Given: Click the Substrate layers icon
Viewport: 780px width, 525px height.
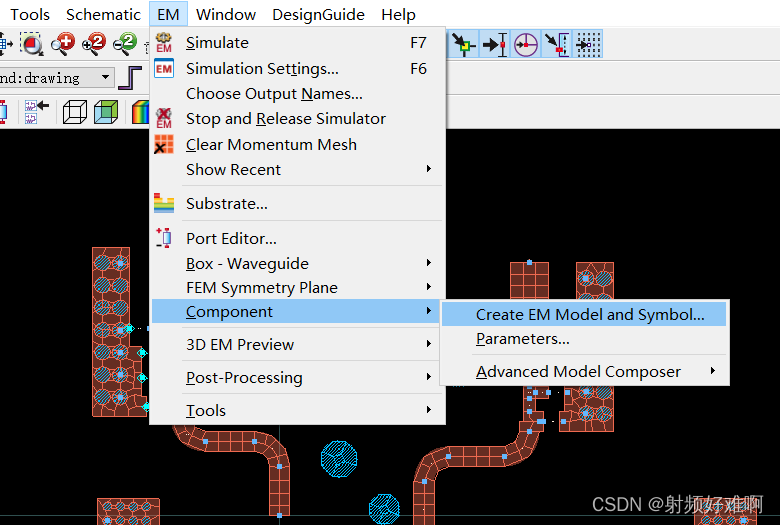Looking at the screenshot, I should [x=164, y=203].
